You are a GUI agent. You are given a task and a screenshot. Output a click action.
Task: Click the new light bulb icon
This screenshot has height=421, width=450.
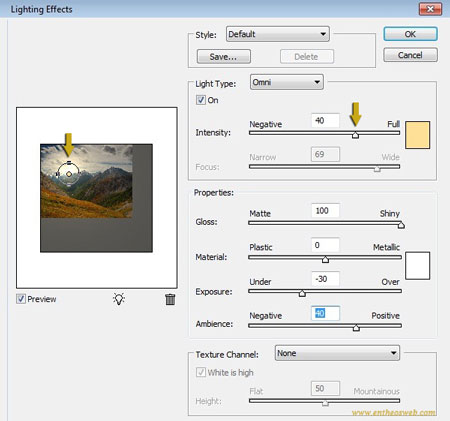[x=119, y=299]
